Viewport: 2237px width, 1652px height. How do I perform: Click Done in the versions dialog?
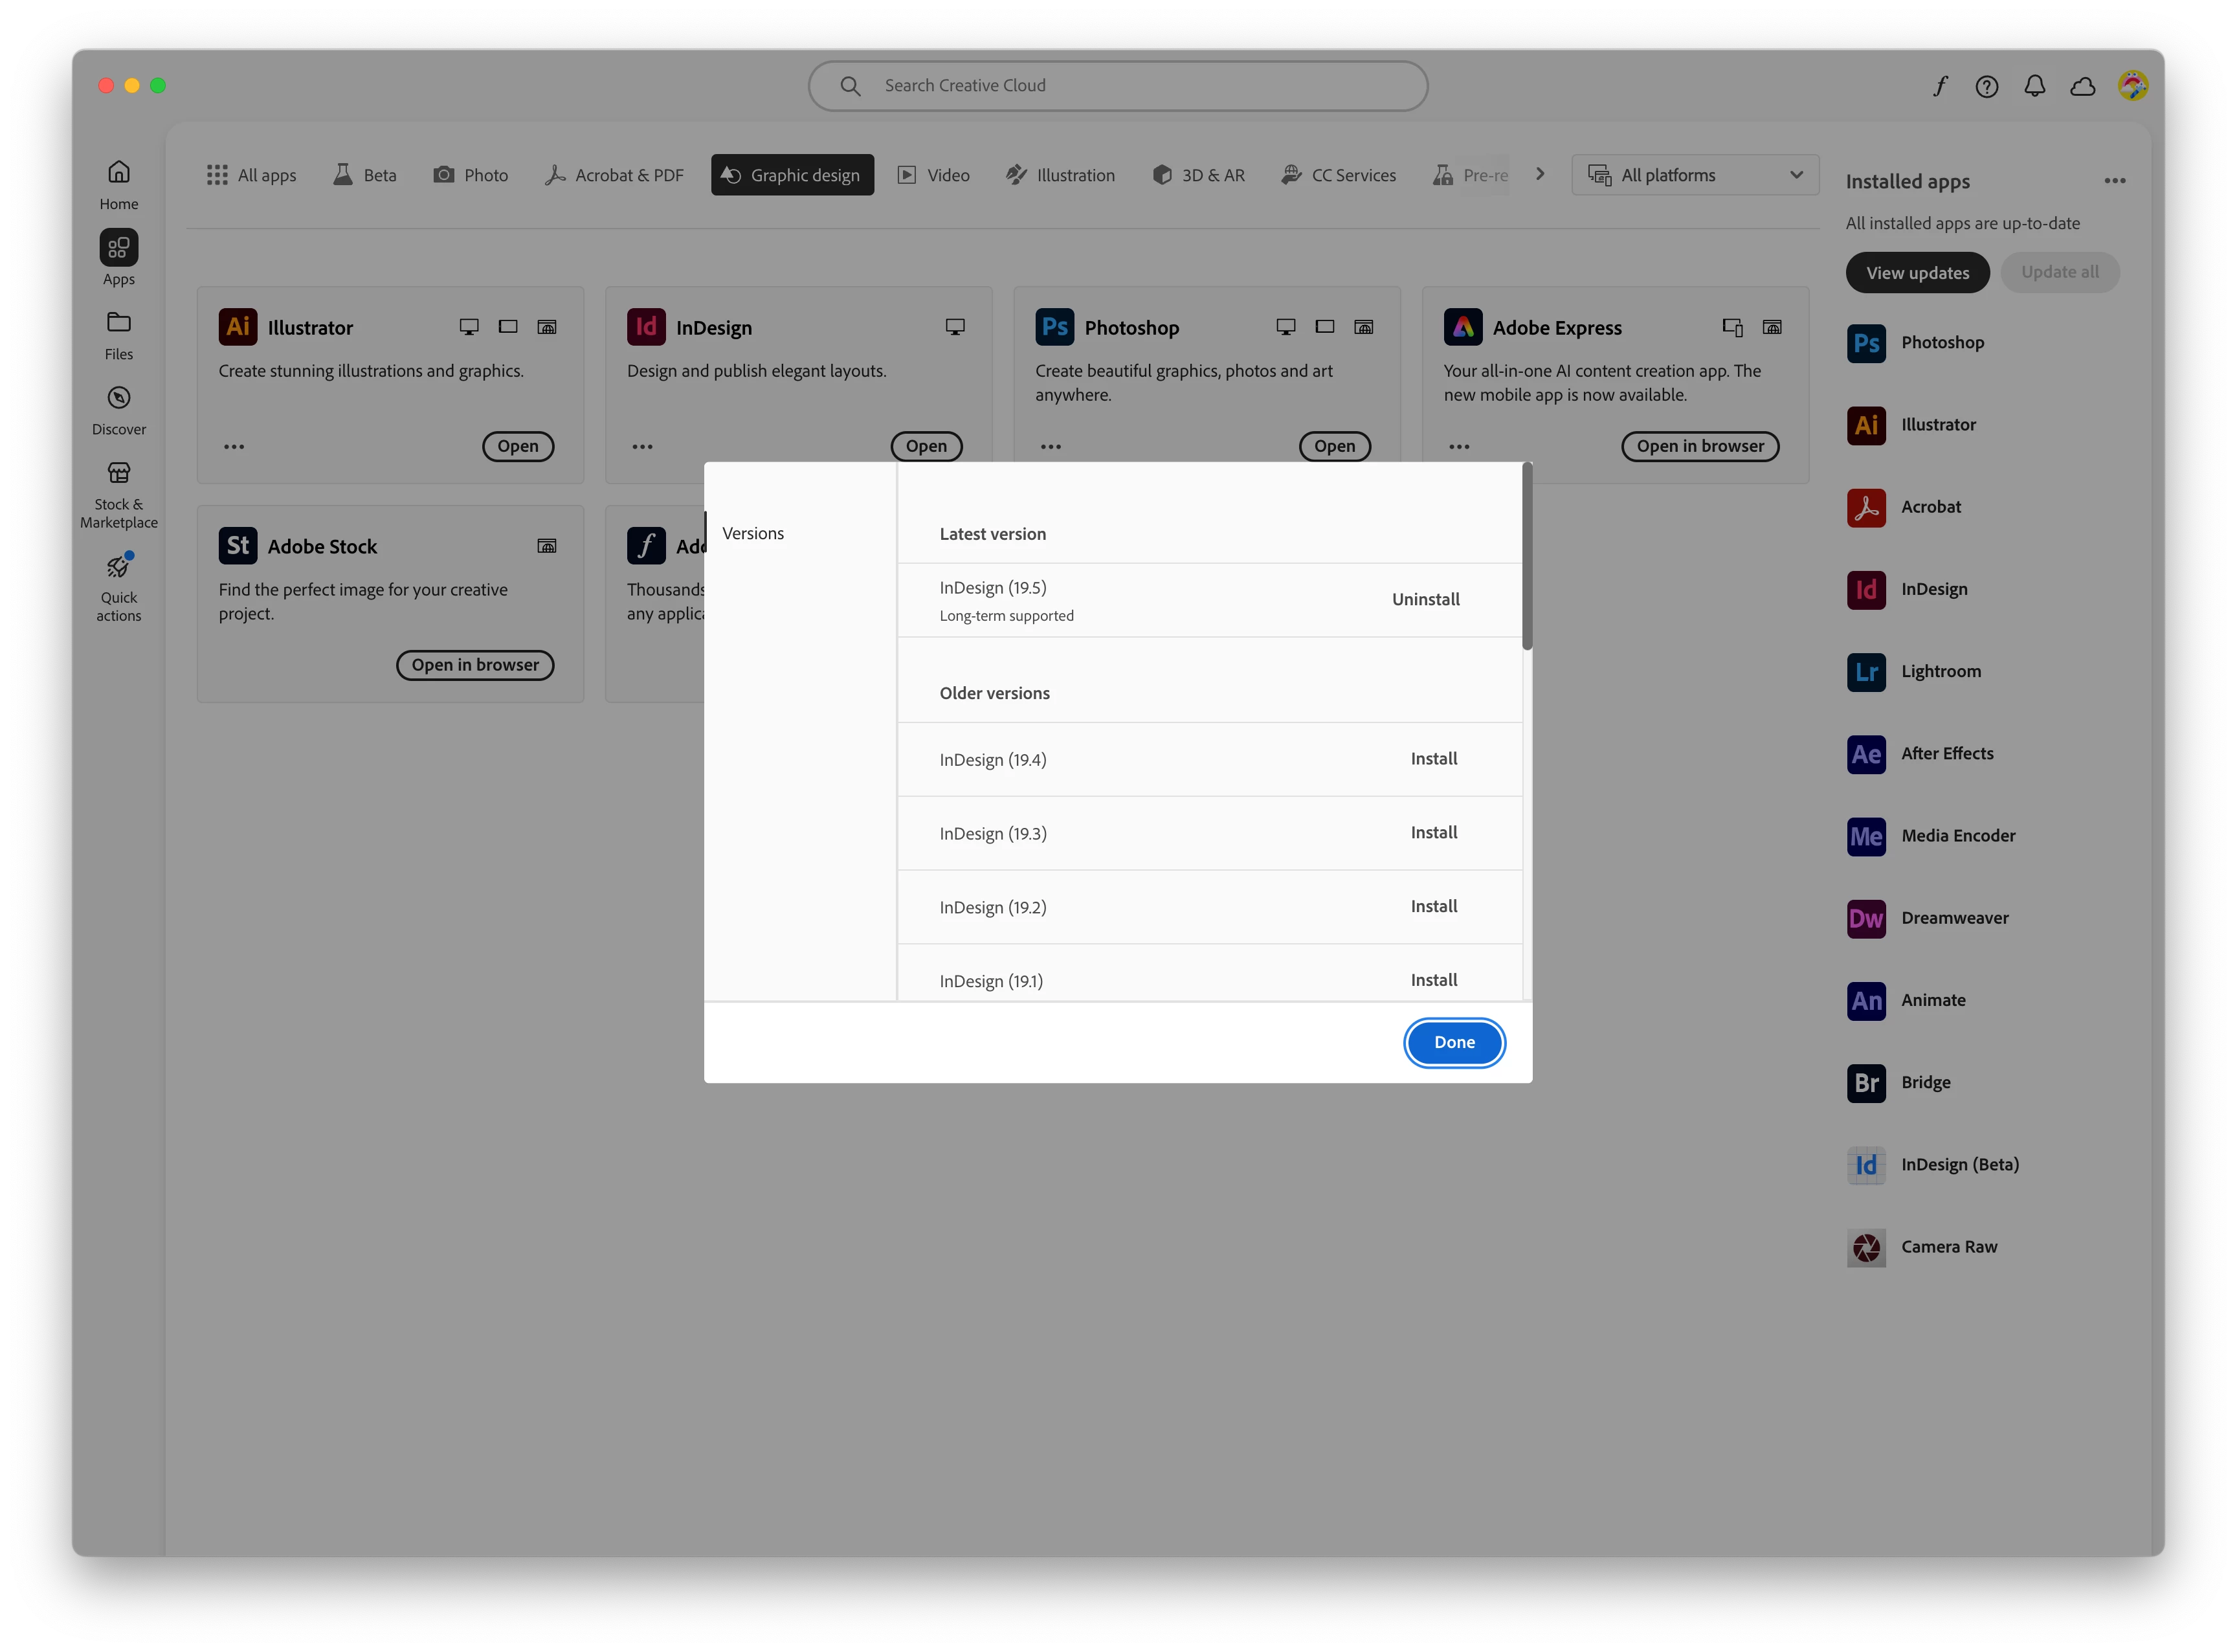(x=1454, y=1043)
